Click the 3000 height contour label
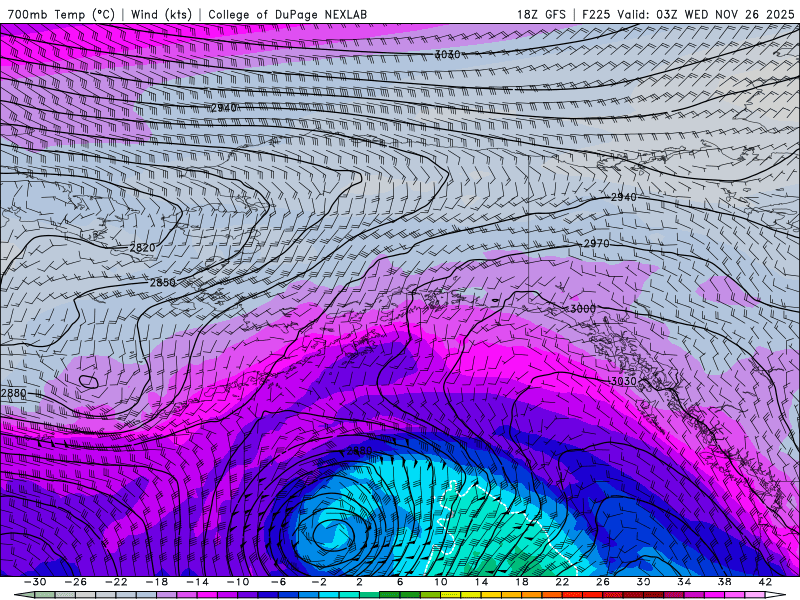Image resolution: width=800 pixels, height=600 pixels. 583,309
